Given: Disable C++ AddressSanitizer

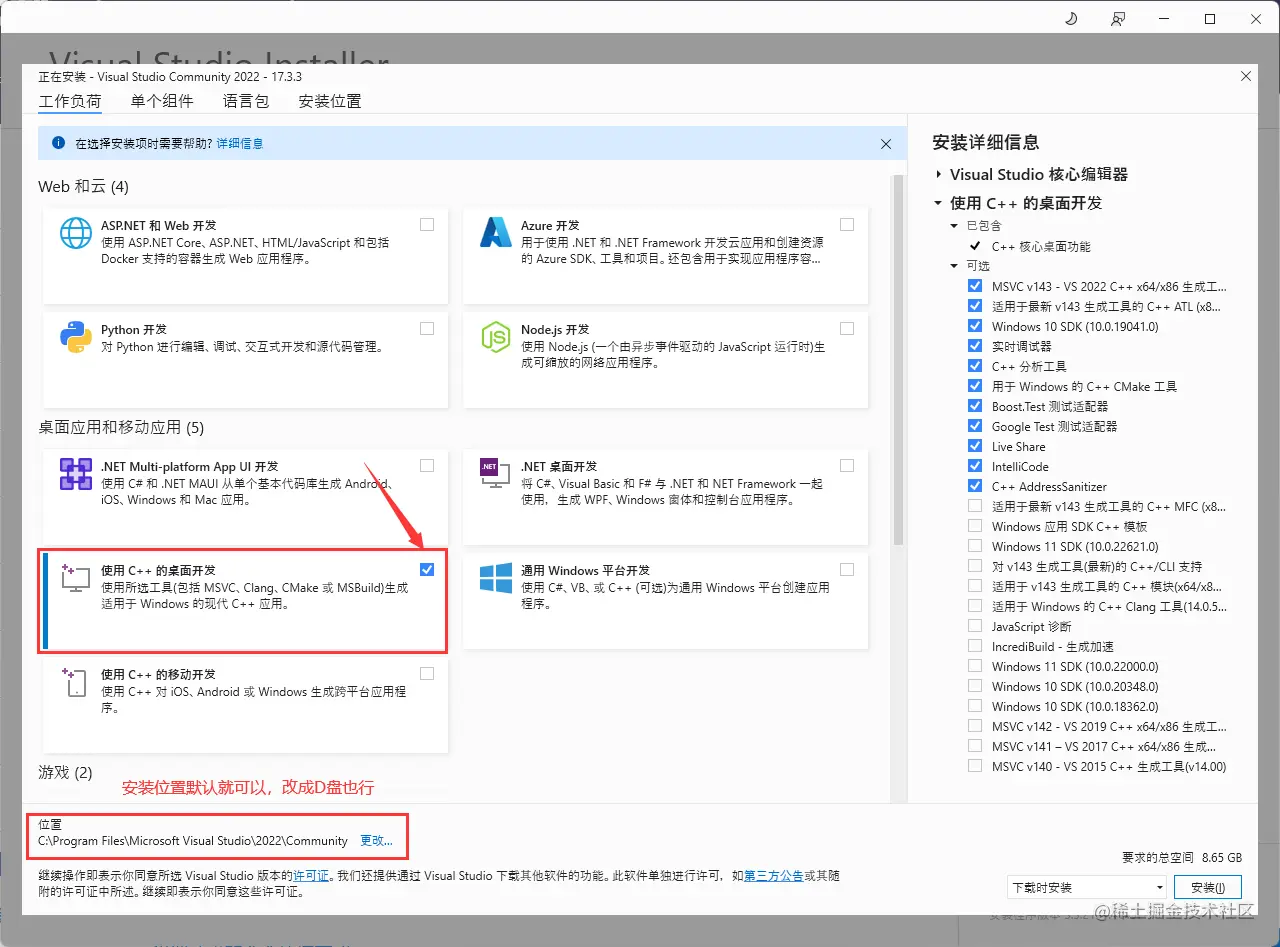Looking at the screenshot, I should tap(975, 486).
